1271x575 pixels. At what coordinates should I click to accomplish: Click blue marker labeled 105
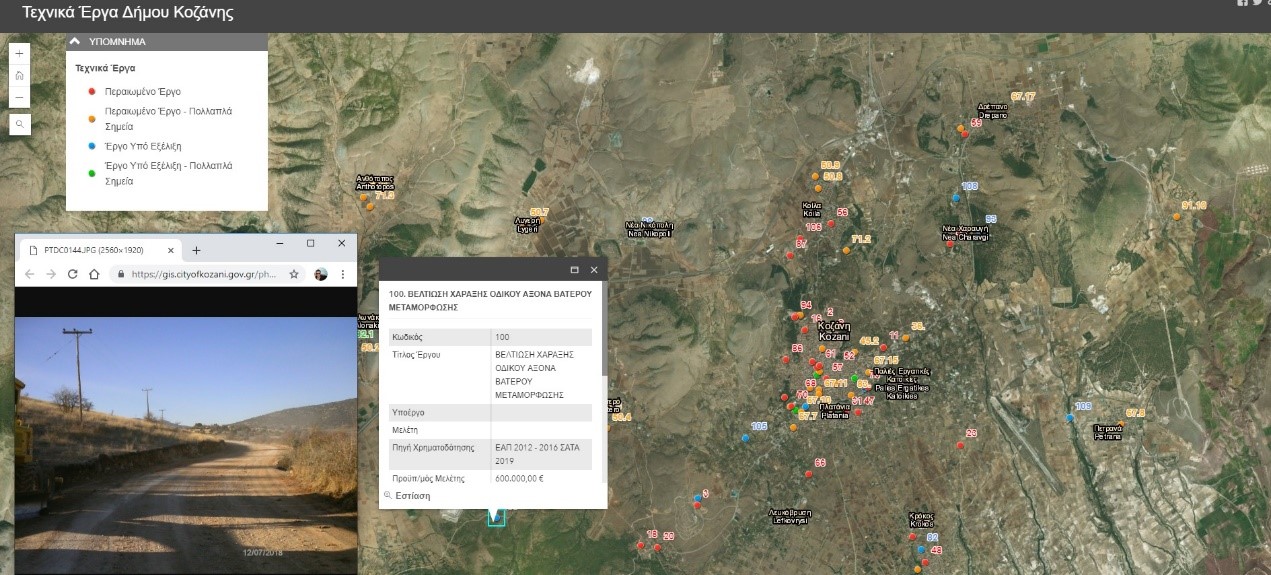point(745,438)
